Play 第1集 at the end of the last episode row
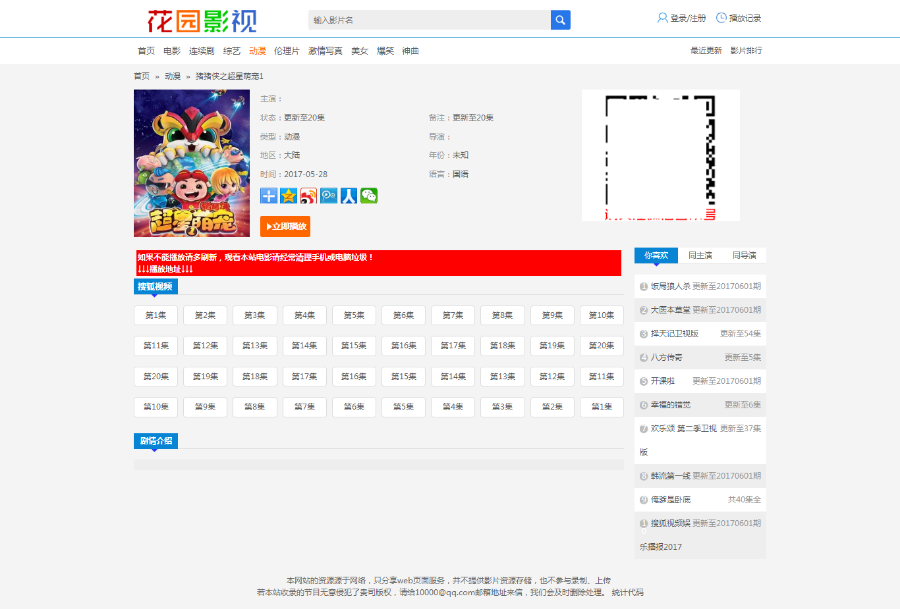Screen dimensions: 900x609 [x=602, y=407]
